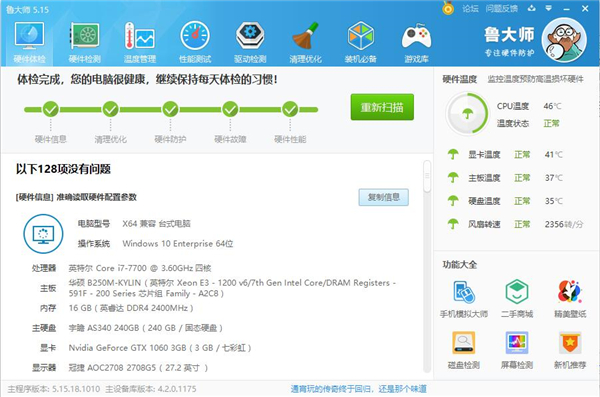Open 手机模拟大师 tool icon
600x397 pixels.
tap(464, 292)
